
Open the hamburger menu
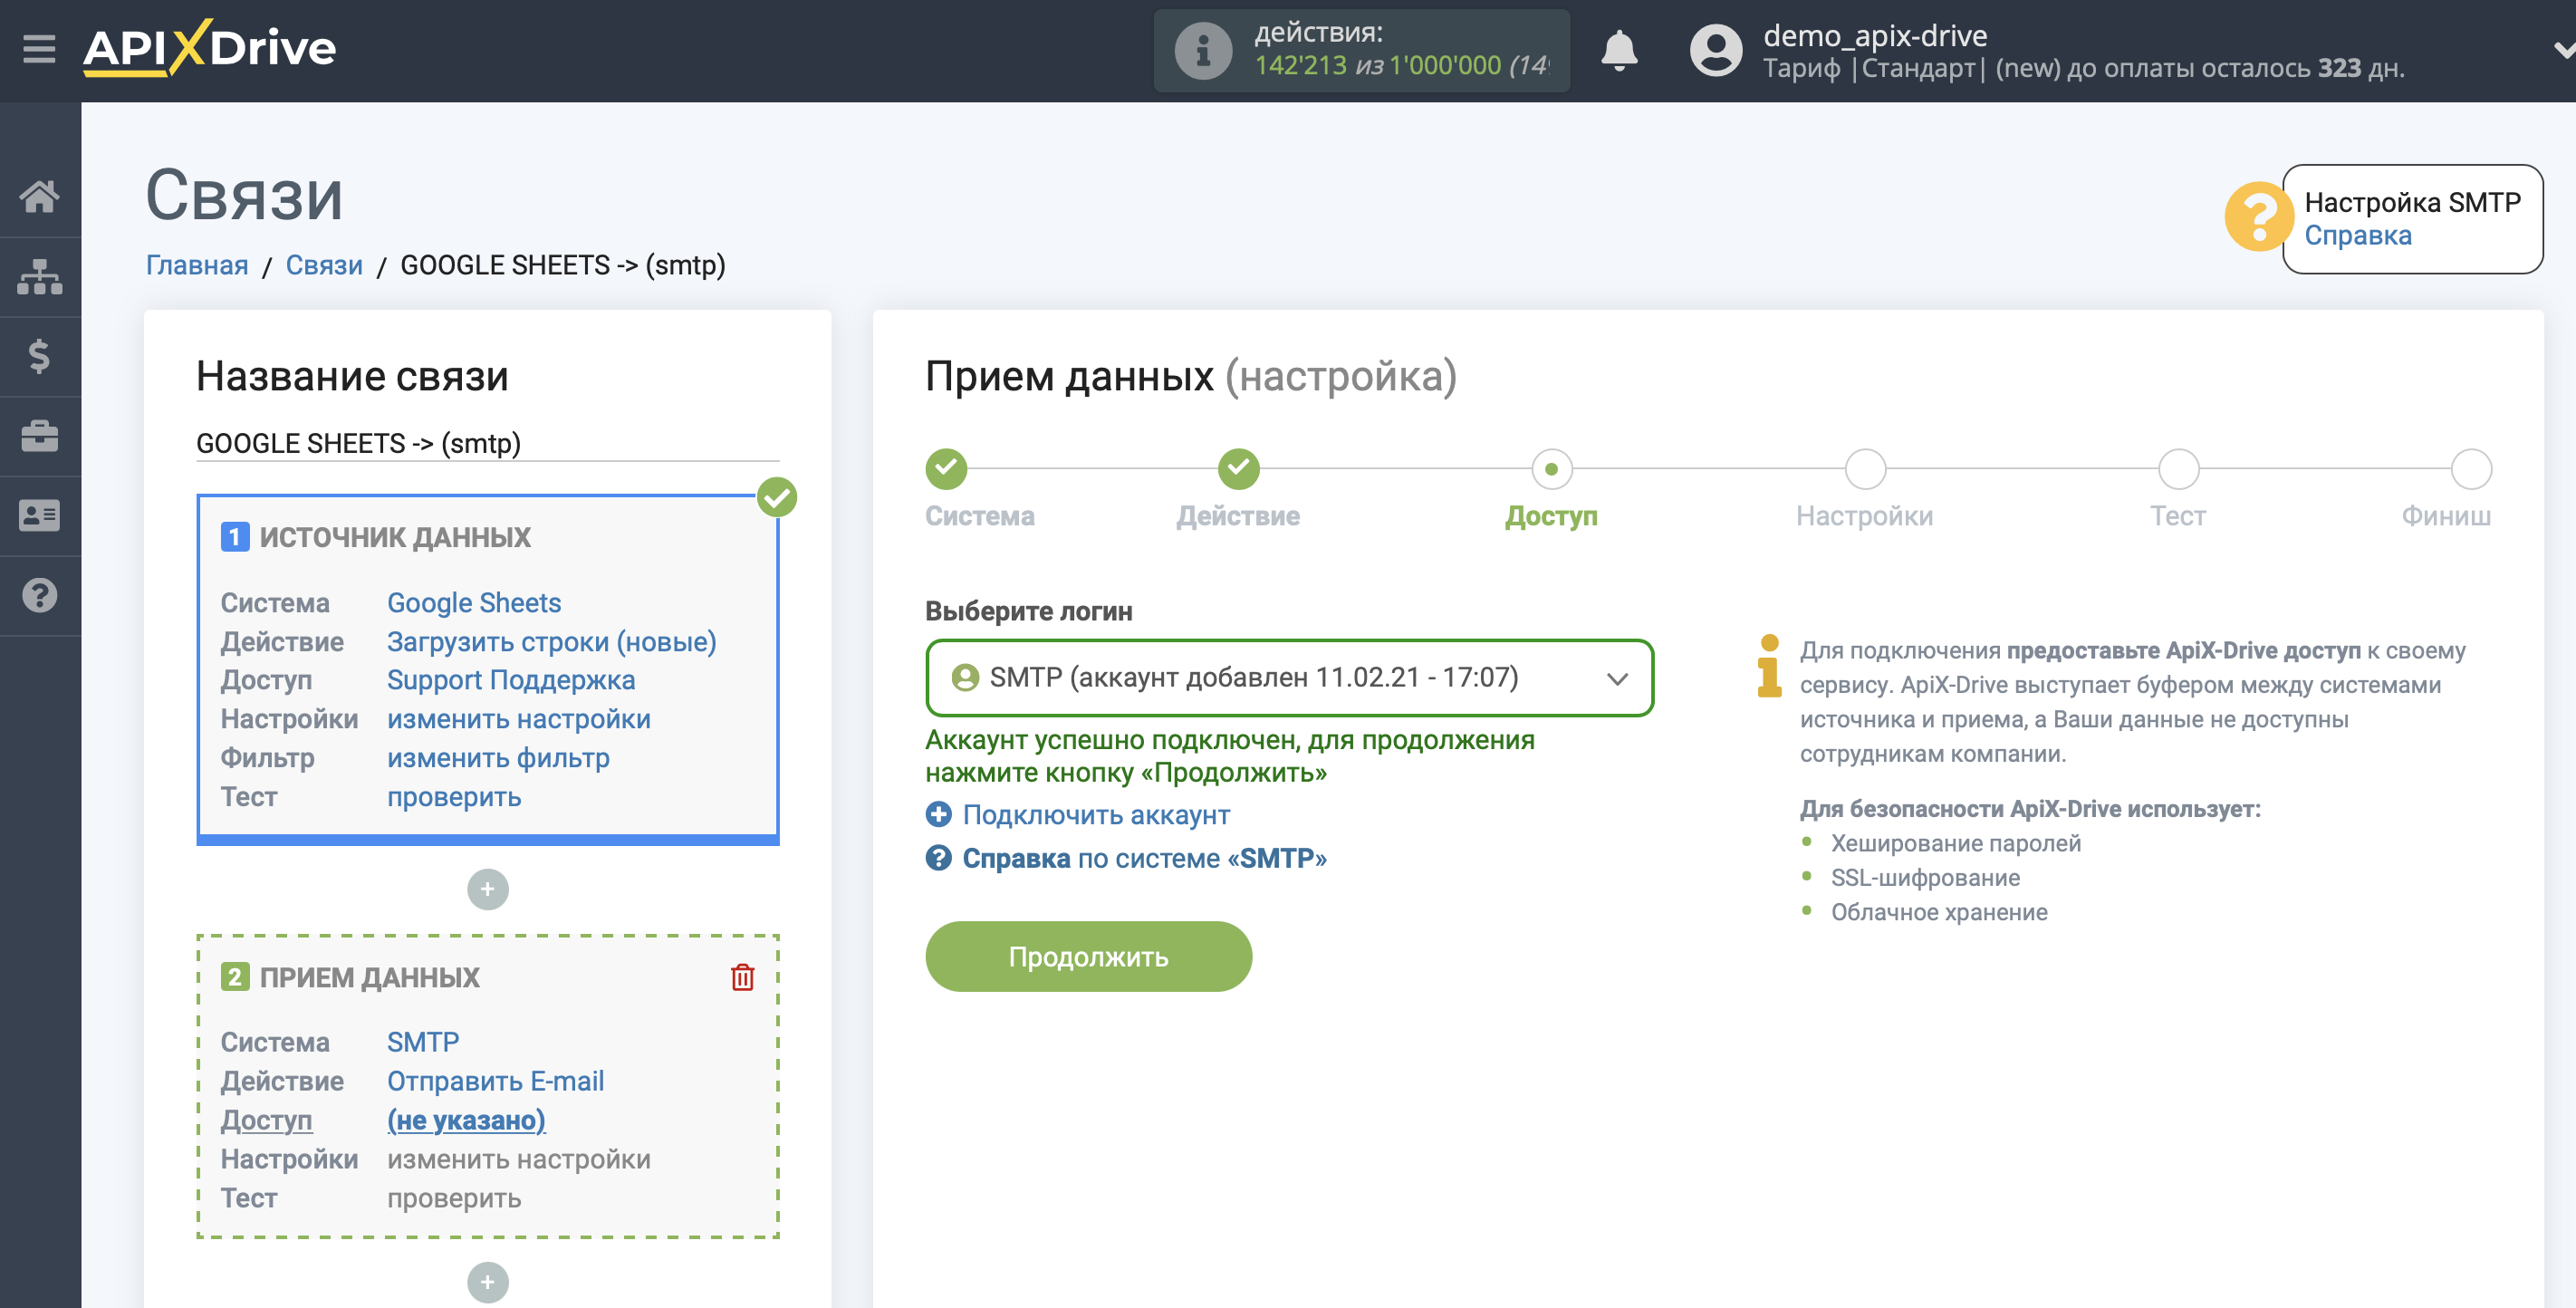point(39,49)
